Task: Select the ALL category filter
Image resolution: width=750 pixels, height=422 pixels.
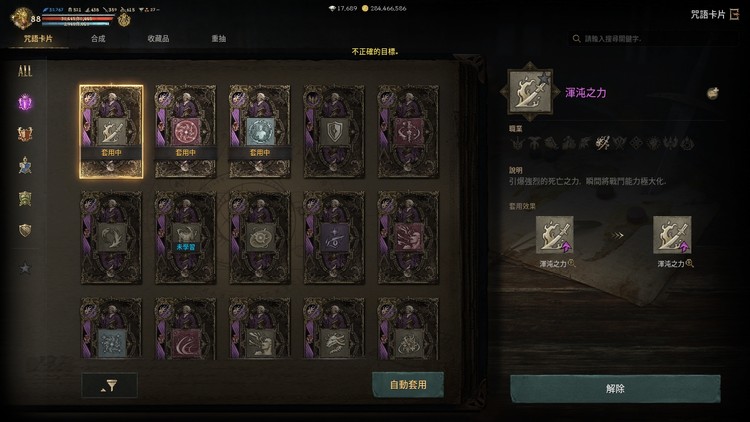Action: tap(25, 71)
